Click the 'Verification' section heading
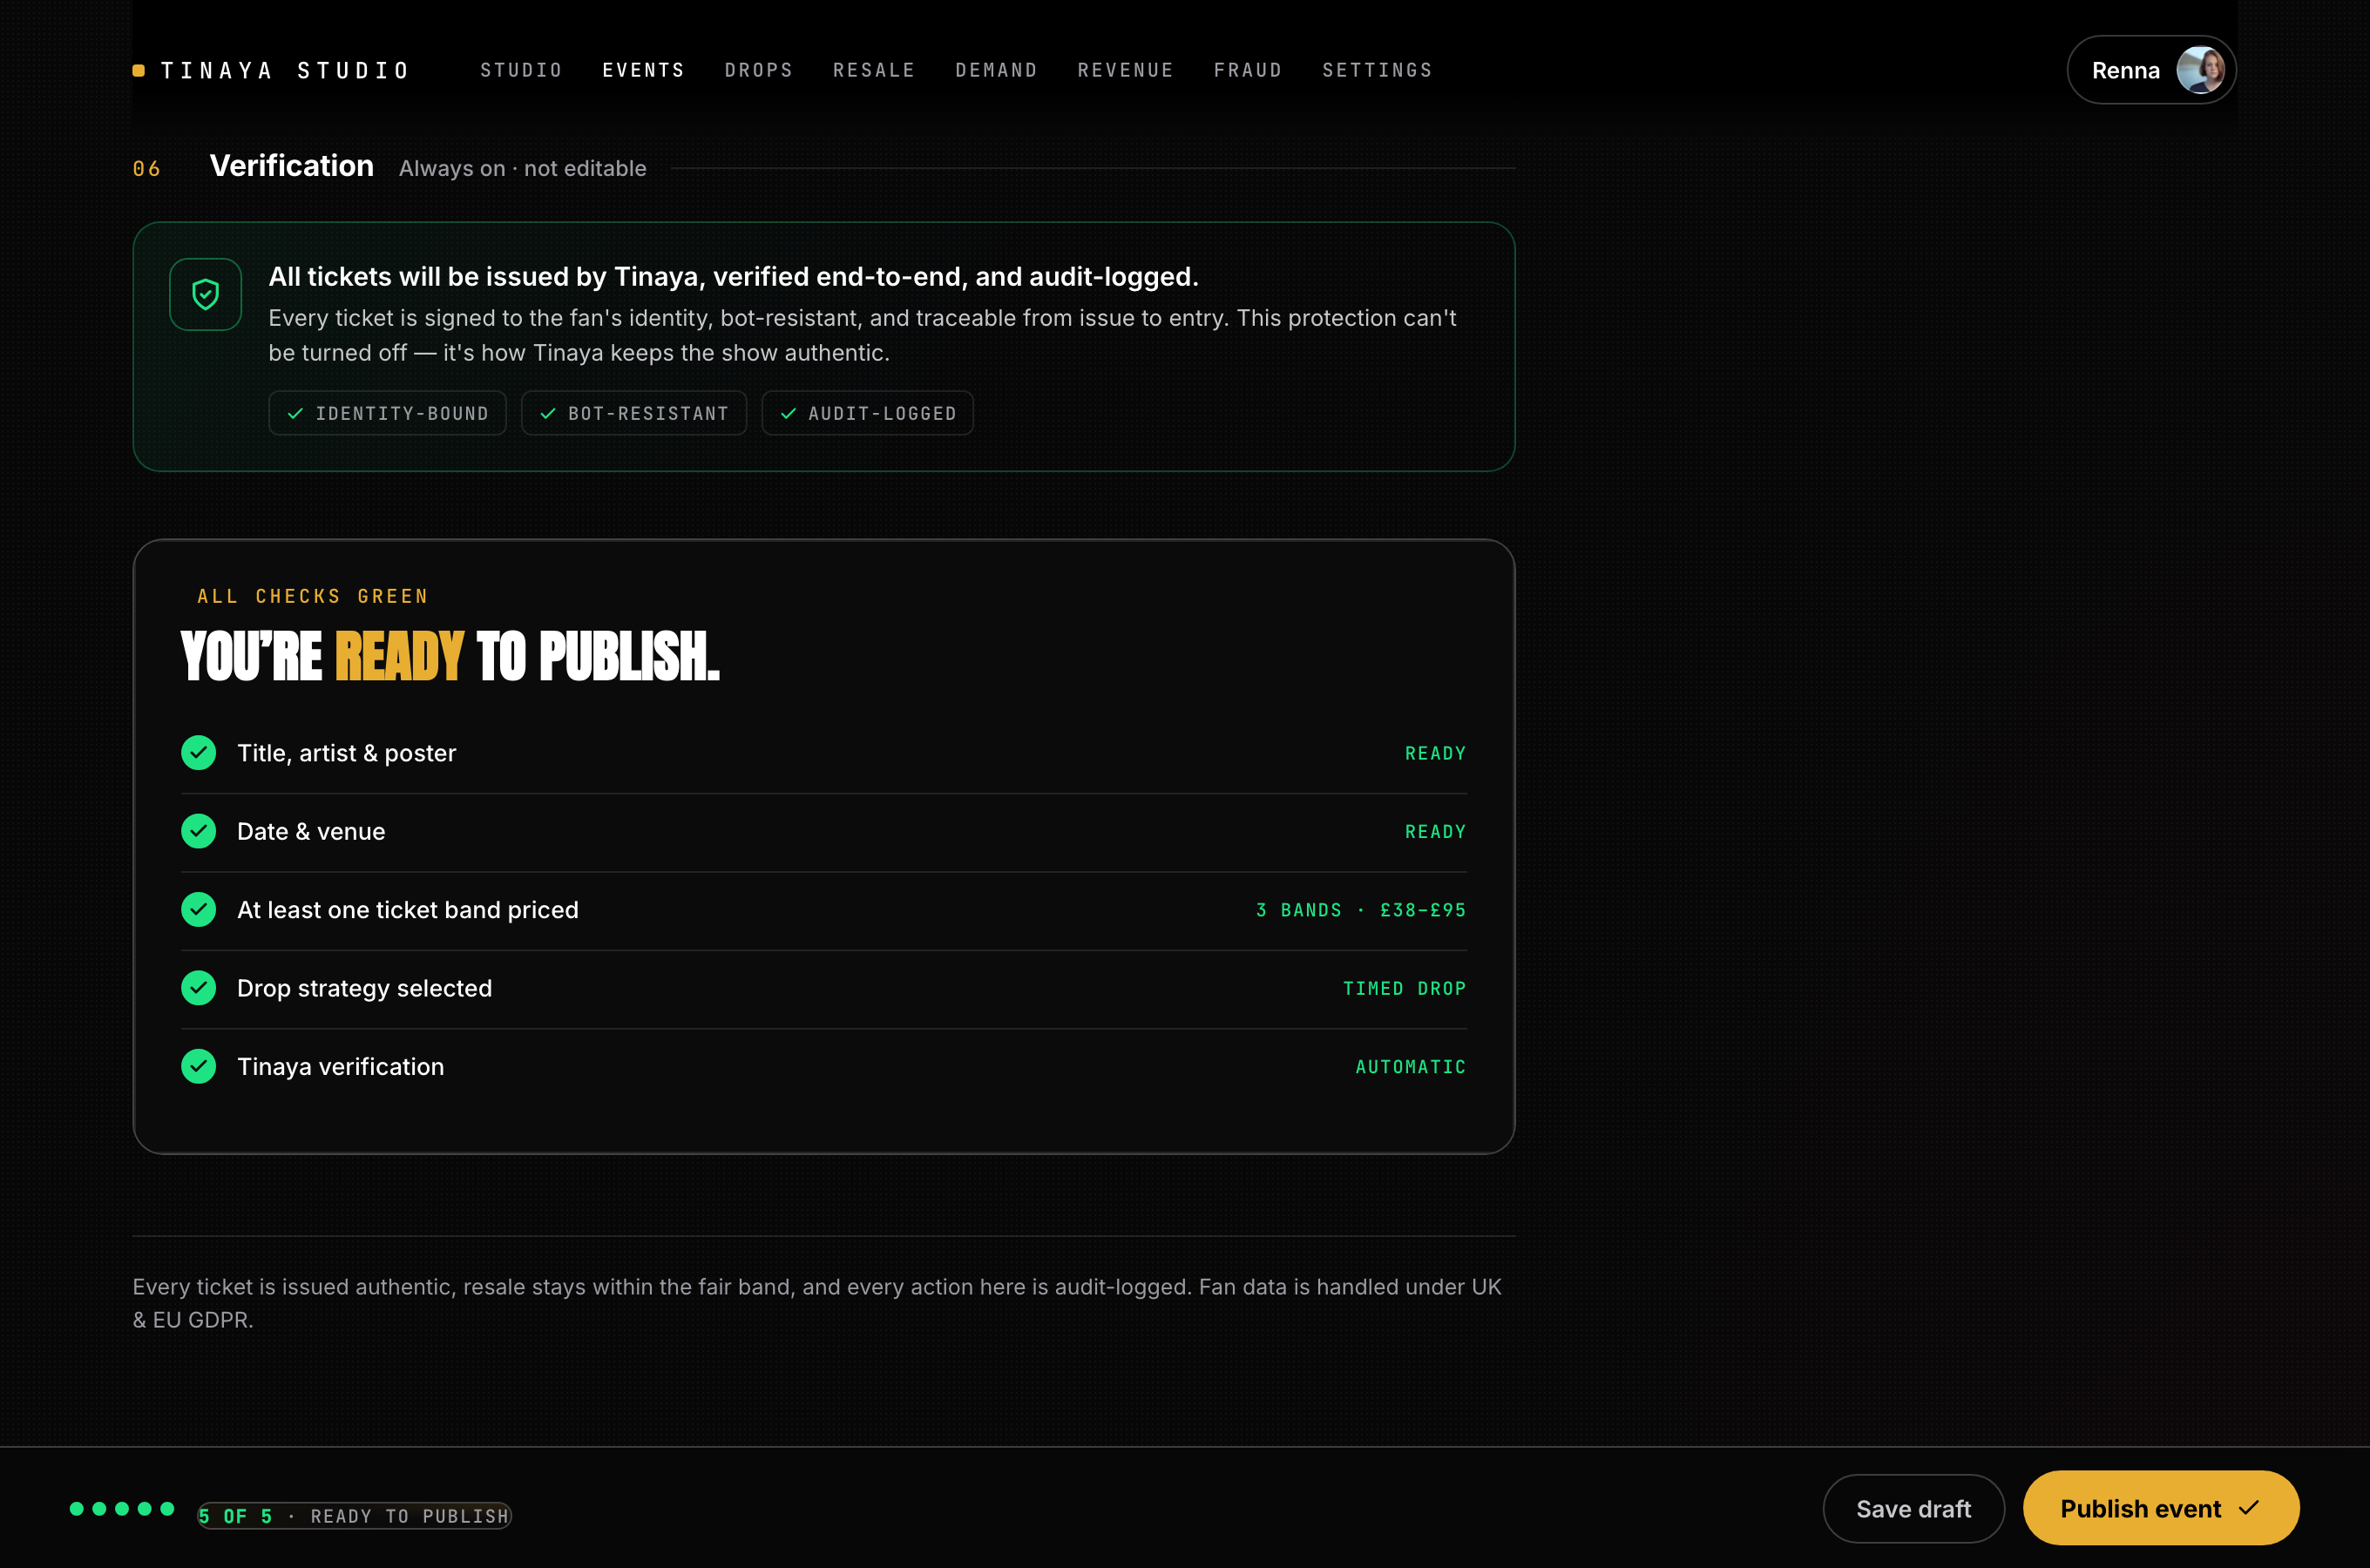Viewport: 2370px width, 1568px height. 291,166
